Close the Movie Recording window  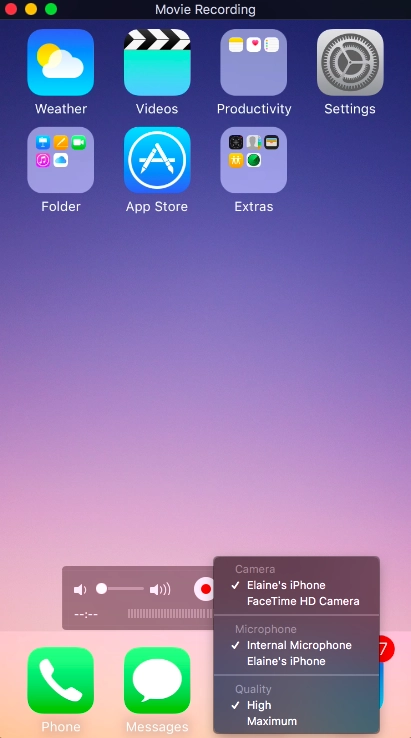[x=11, y=9]
